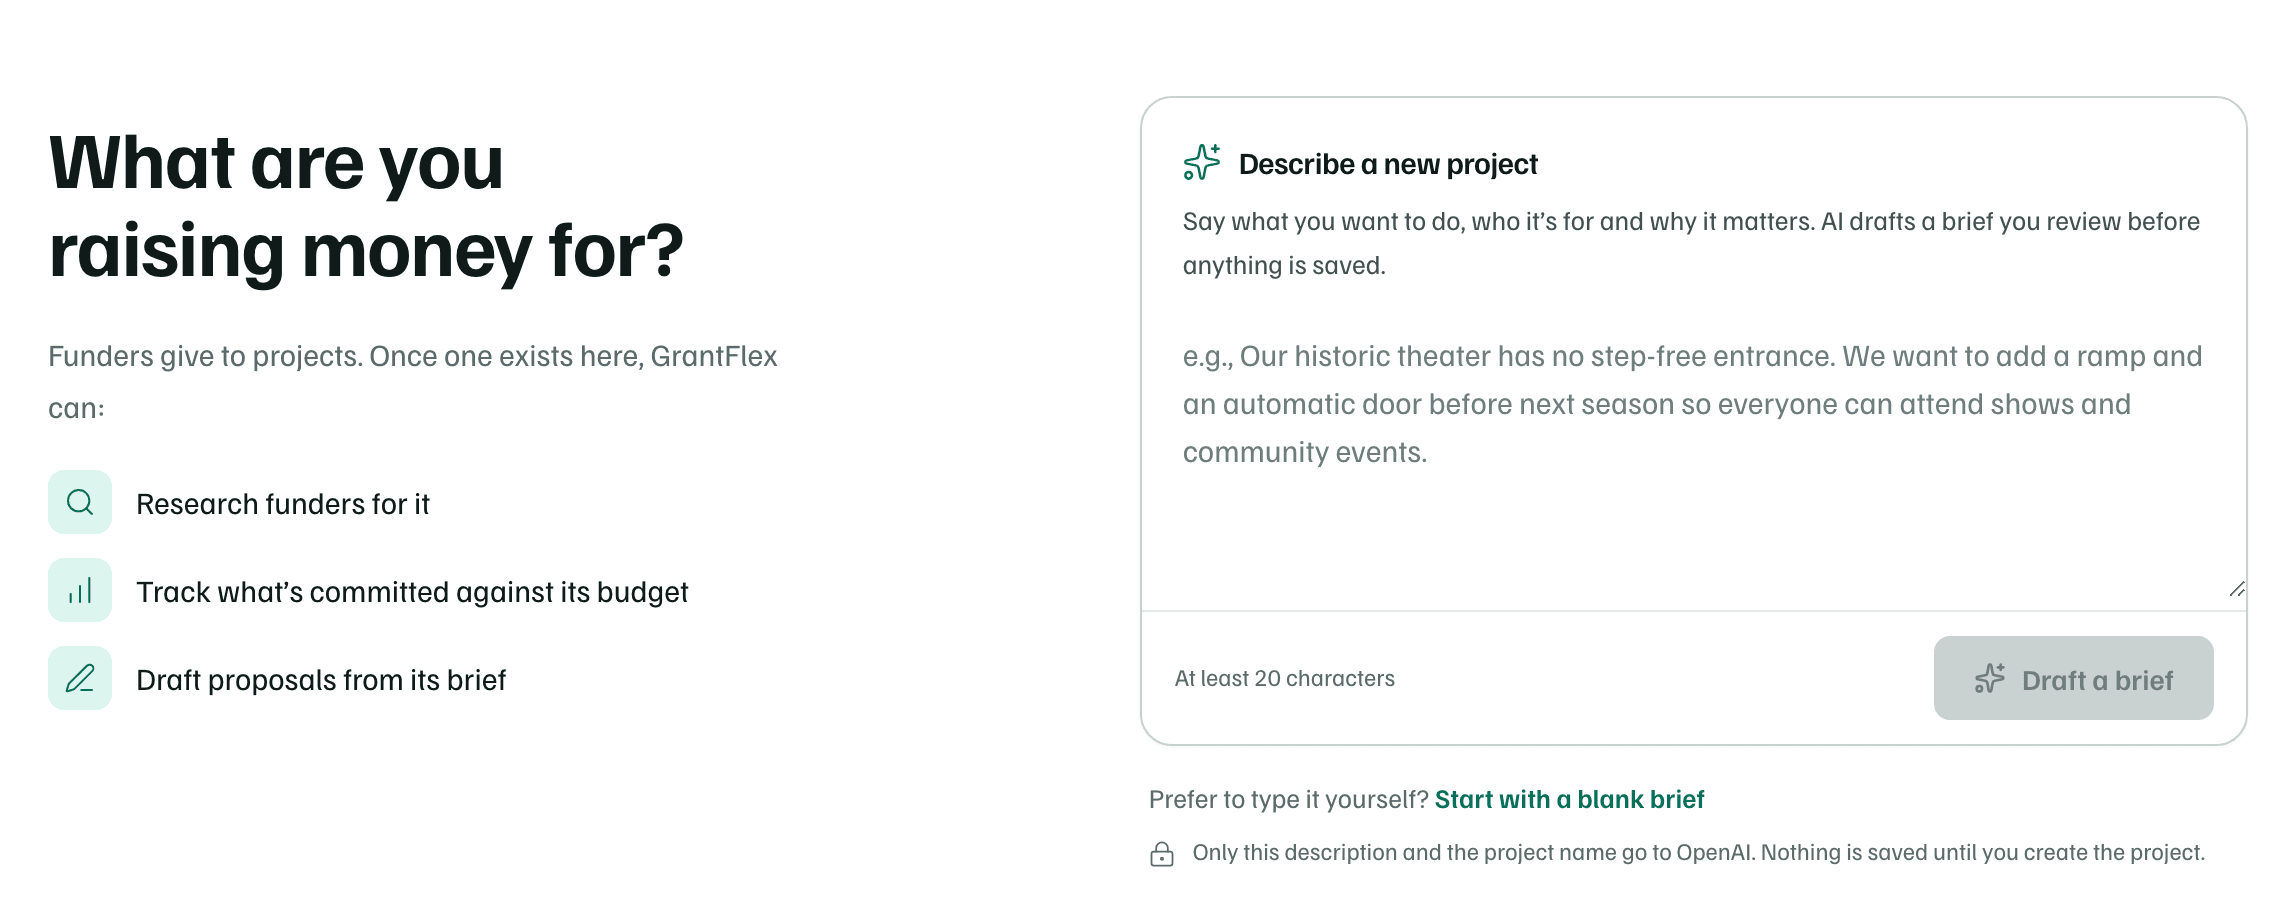
Task: Click the 'Research funders for it' text
Action: click(x=283, y=504)
